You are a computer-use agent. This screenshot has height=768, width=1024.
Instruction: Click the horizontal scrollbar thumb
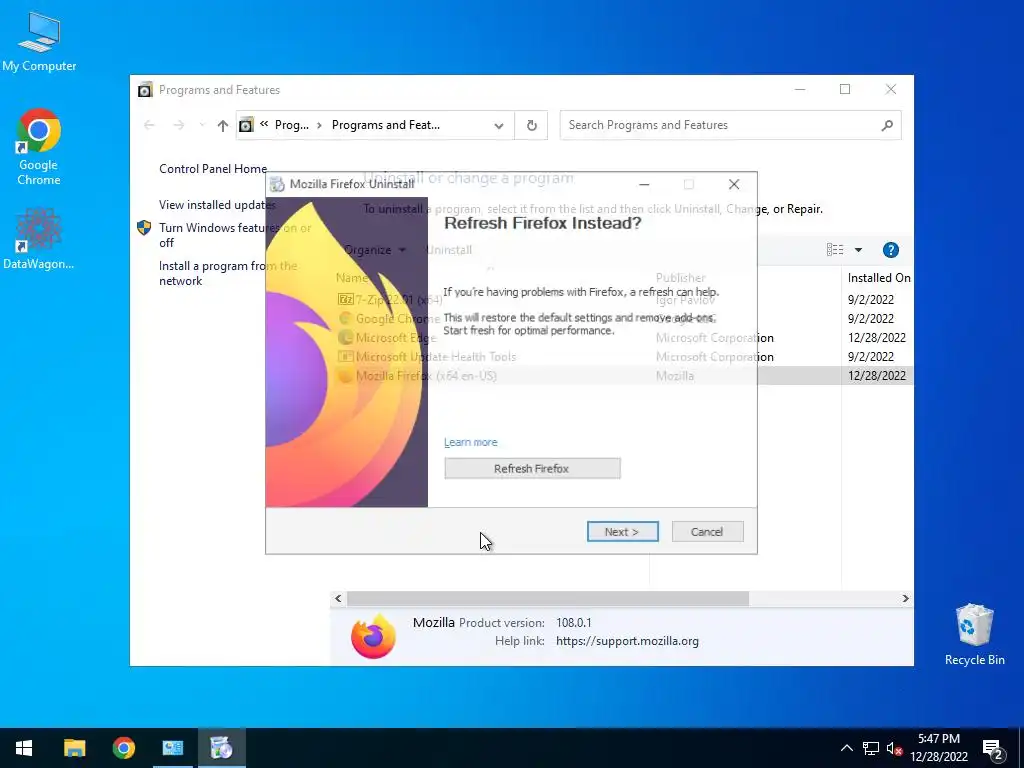548,598
